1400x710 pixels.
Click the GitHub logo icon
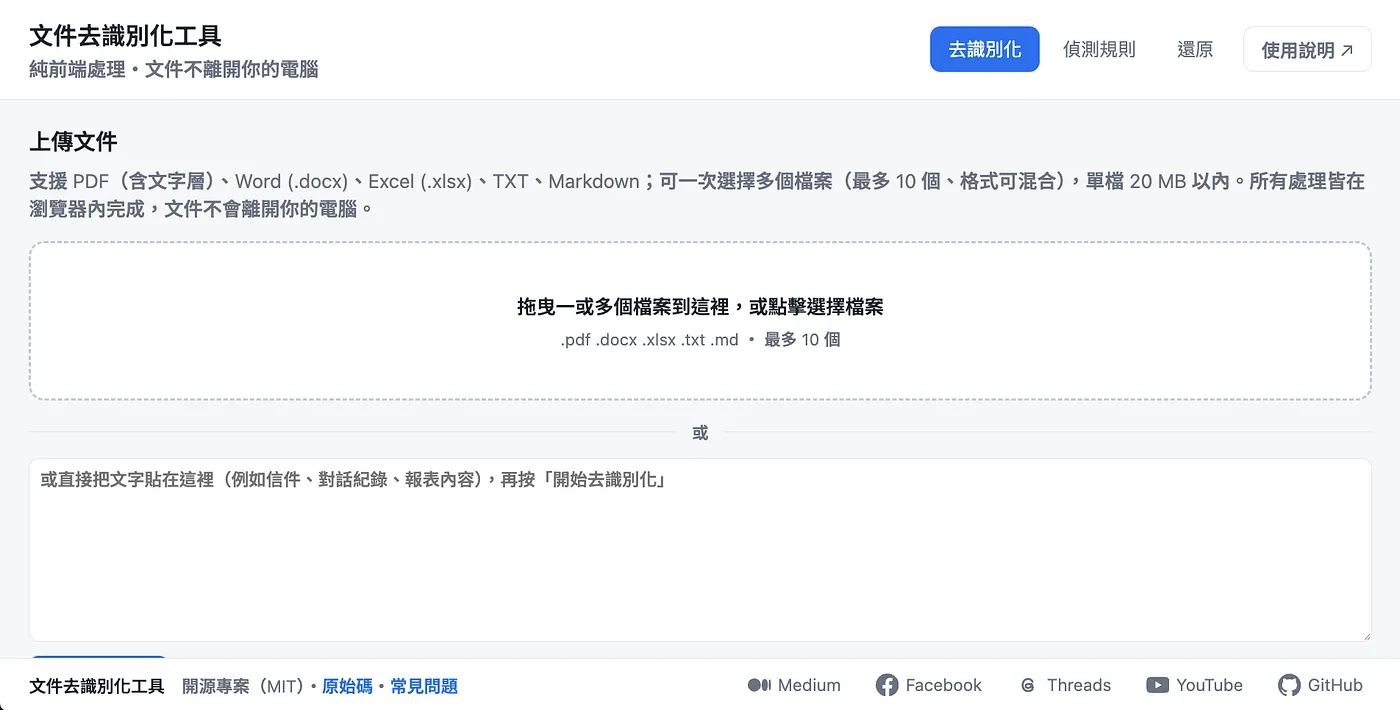coord(1290,685)
